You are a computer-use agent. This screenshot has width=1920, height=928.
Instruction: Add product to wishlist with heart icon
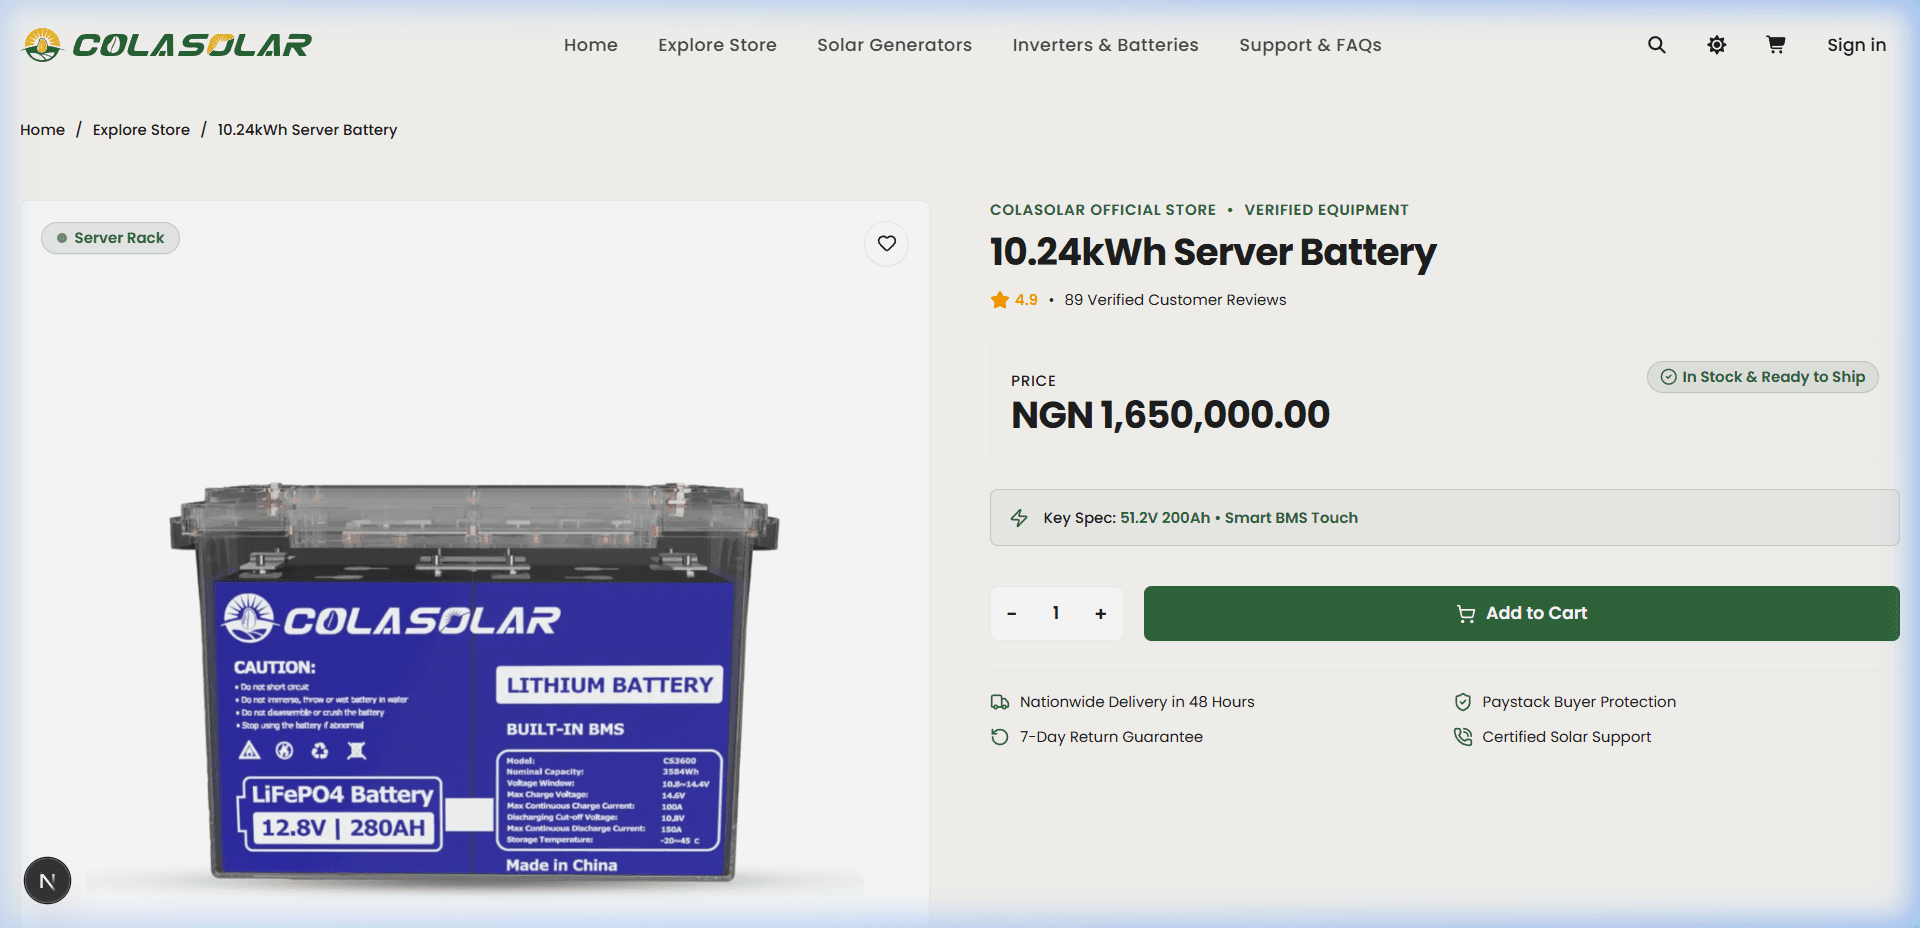click(887, 243)
